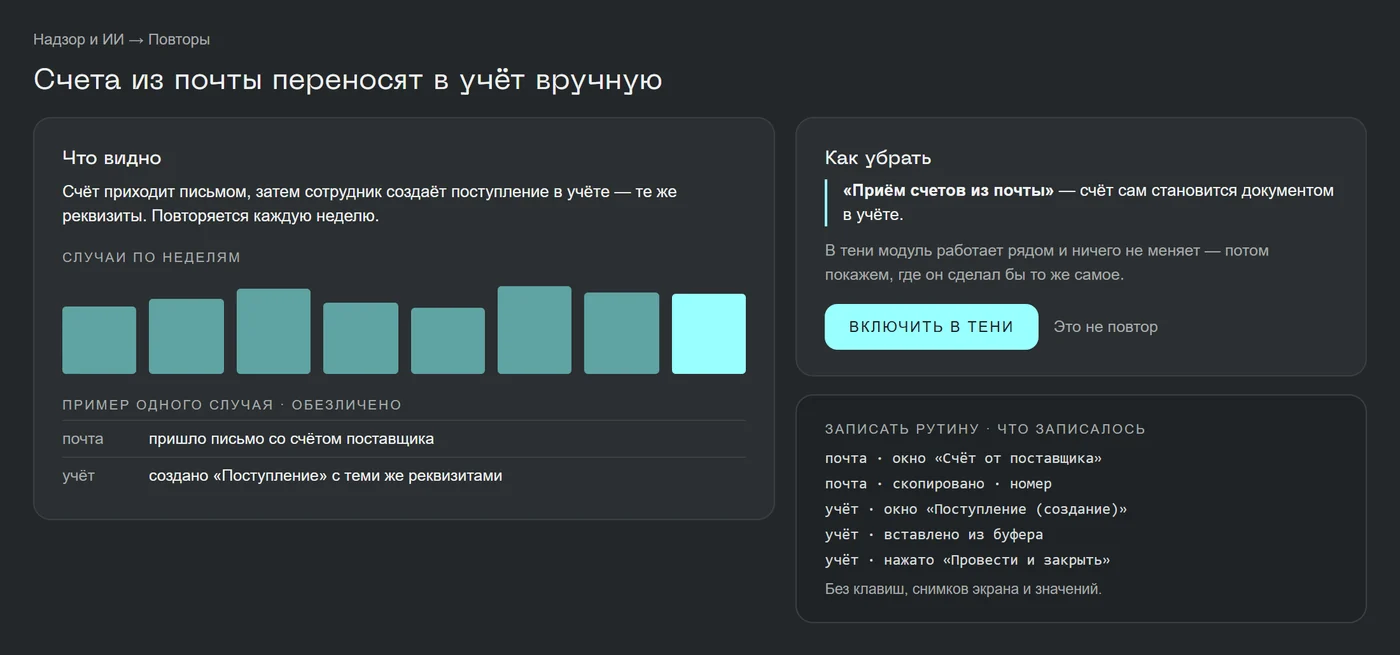
Task: Click the «Случаи по неделям» label
Action: point(152,257)
